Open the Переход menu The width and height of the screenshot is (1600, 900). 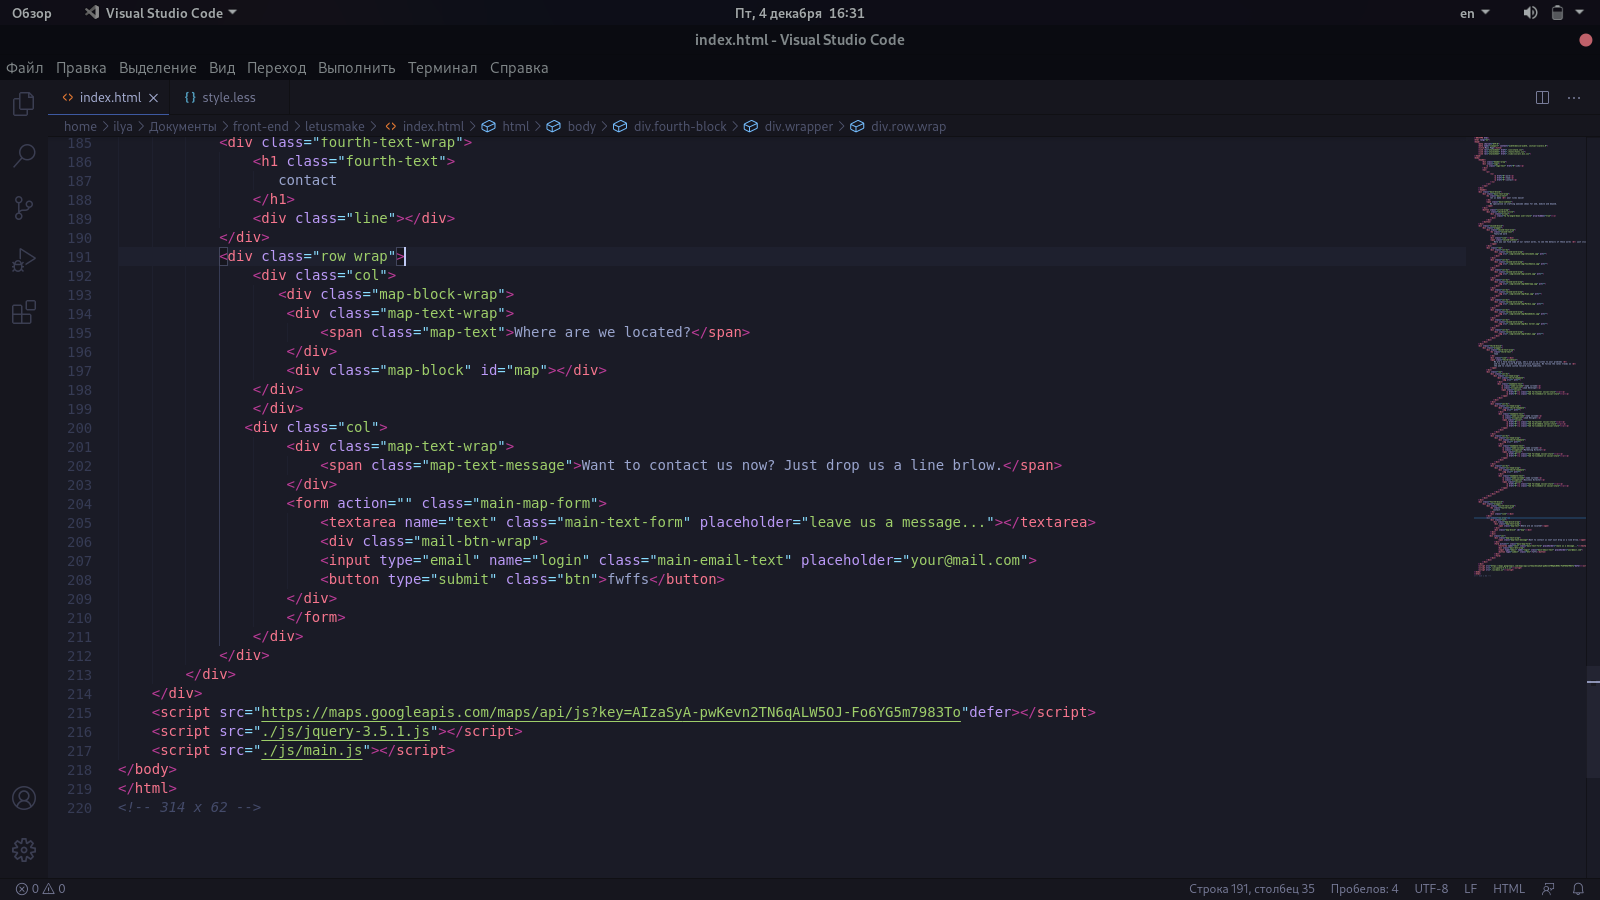[277, 68]
